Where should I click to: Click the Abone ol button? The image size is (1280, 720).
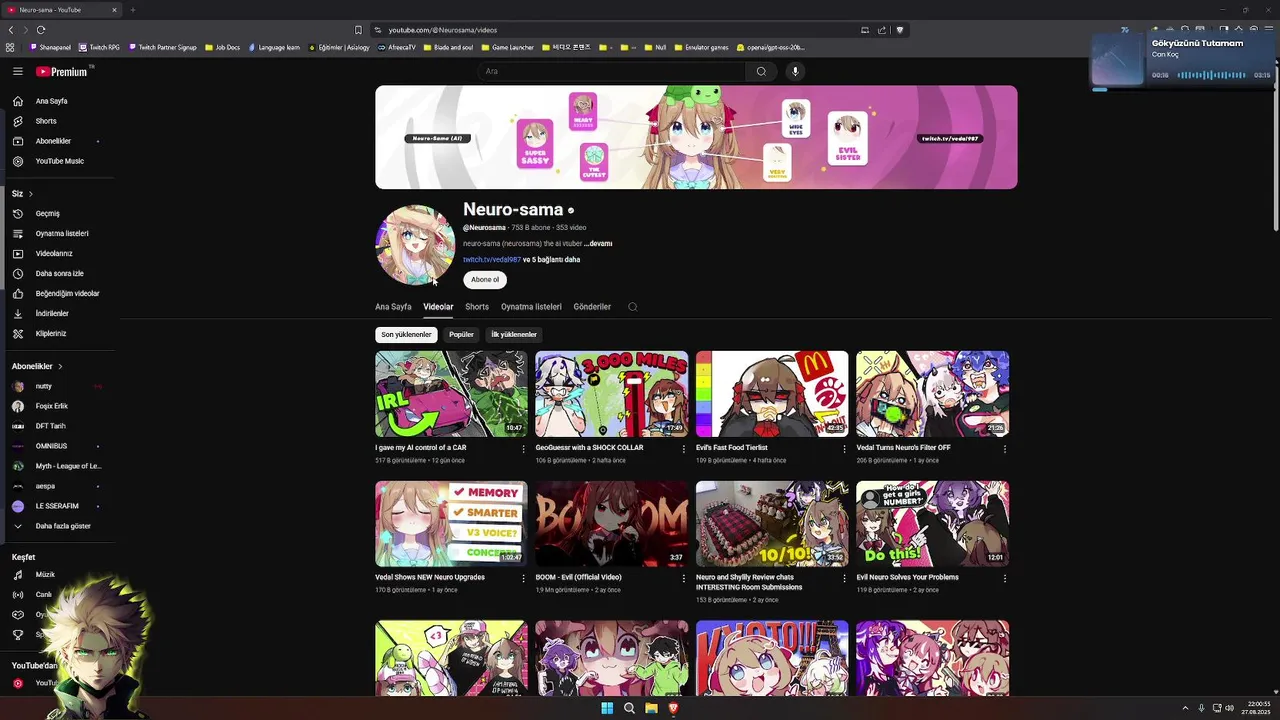(485, 280)
